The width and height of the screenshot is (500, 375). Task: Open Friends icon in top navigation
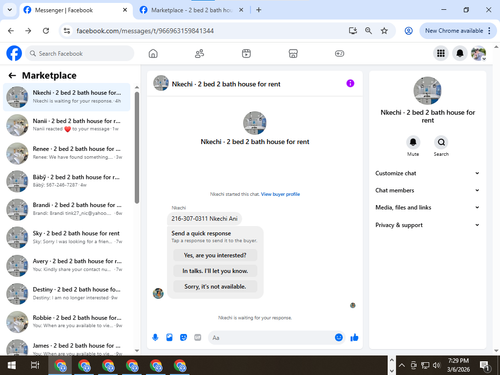click(199, 53)
